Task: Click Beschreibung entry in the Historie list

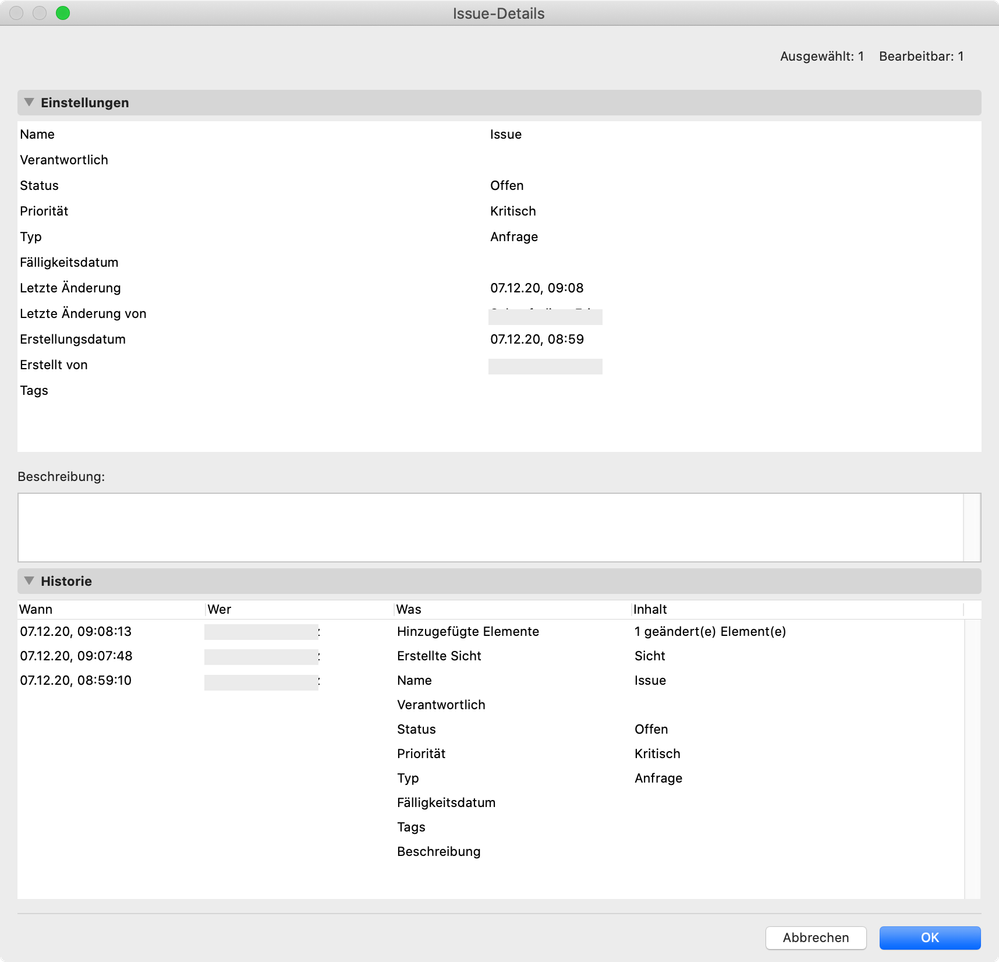Action: coord(438,851)
